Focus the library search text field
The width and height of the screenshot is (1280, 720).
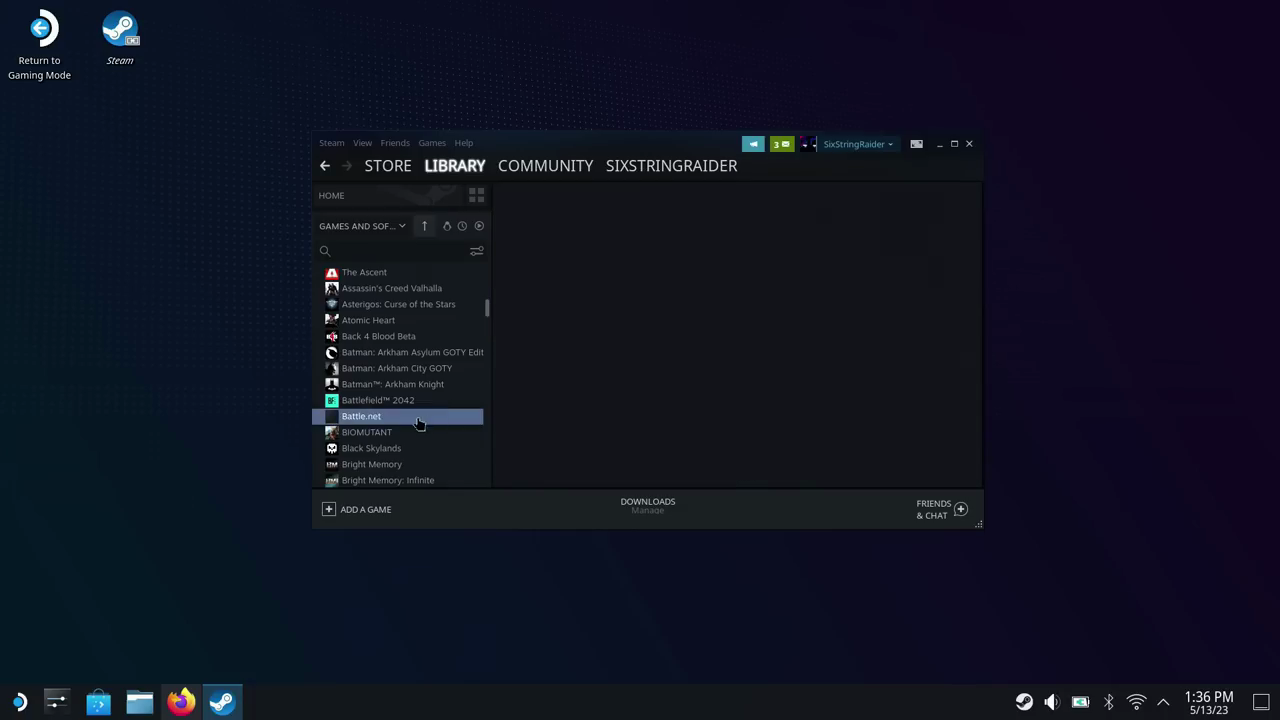[x=400, y=251]
